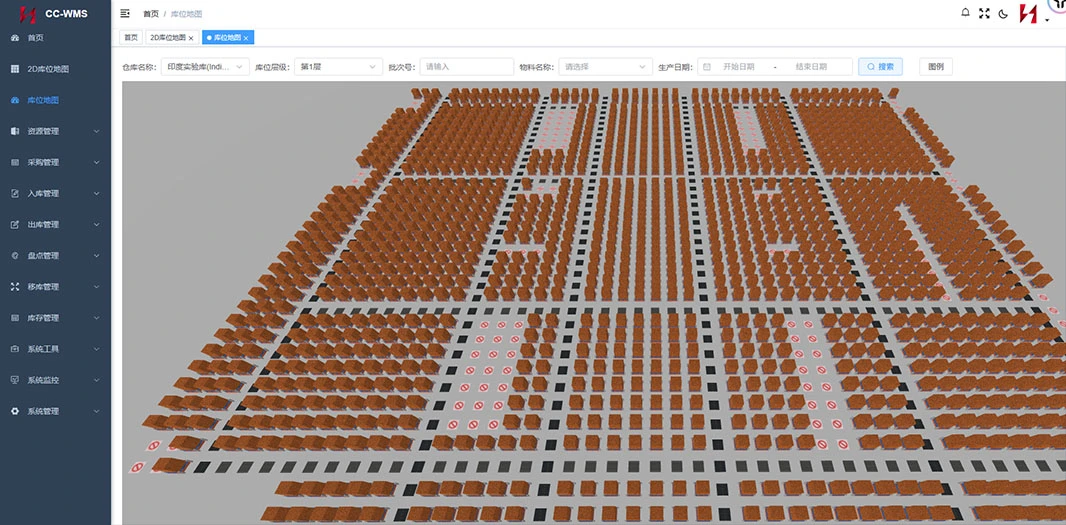Expand 入库管理 menu

pyautogui.click(x=55, y=193)
